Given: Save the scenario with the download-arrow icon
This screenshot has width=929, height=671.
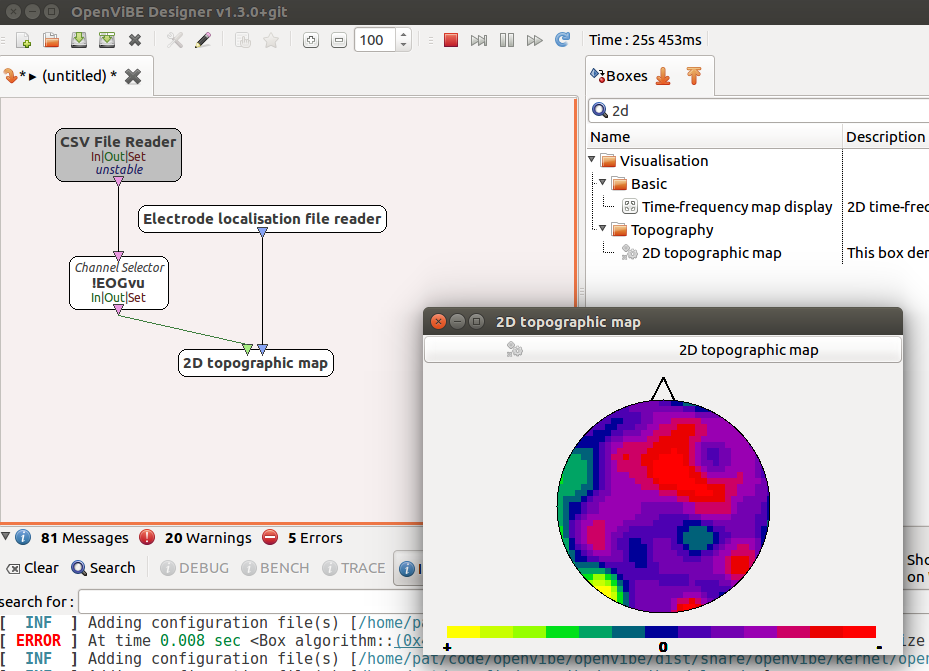Looking at the screenshot, I should [79, 40].
